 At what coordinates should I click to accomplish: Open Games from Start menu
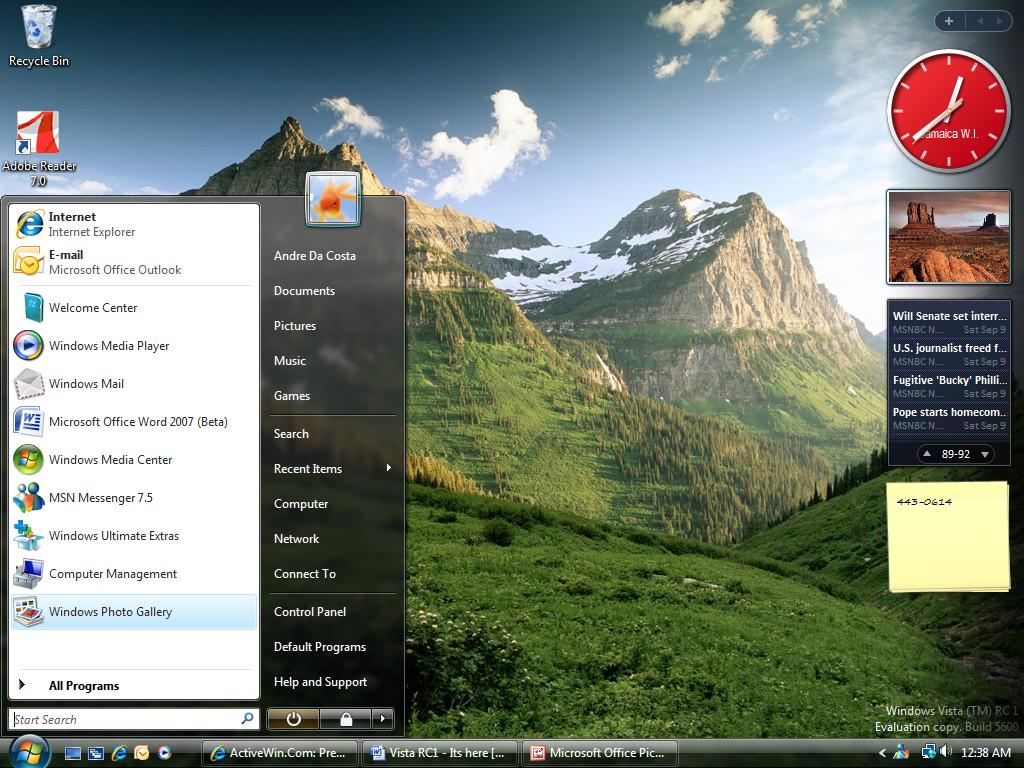pos(332,395)
